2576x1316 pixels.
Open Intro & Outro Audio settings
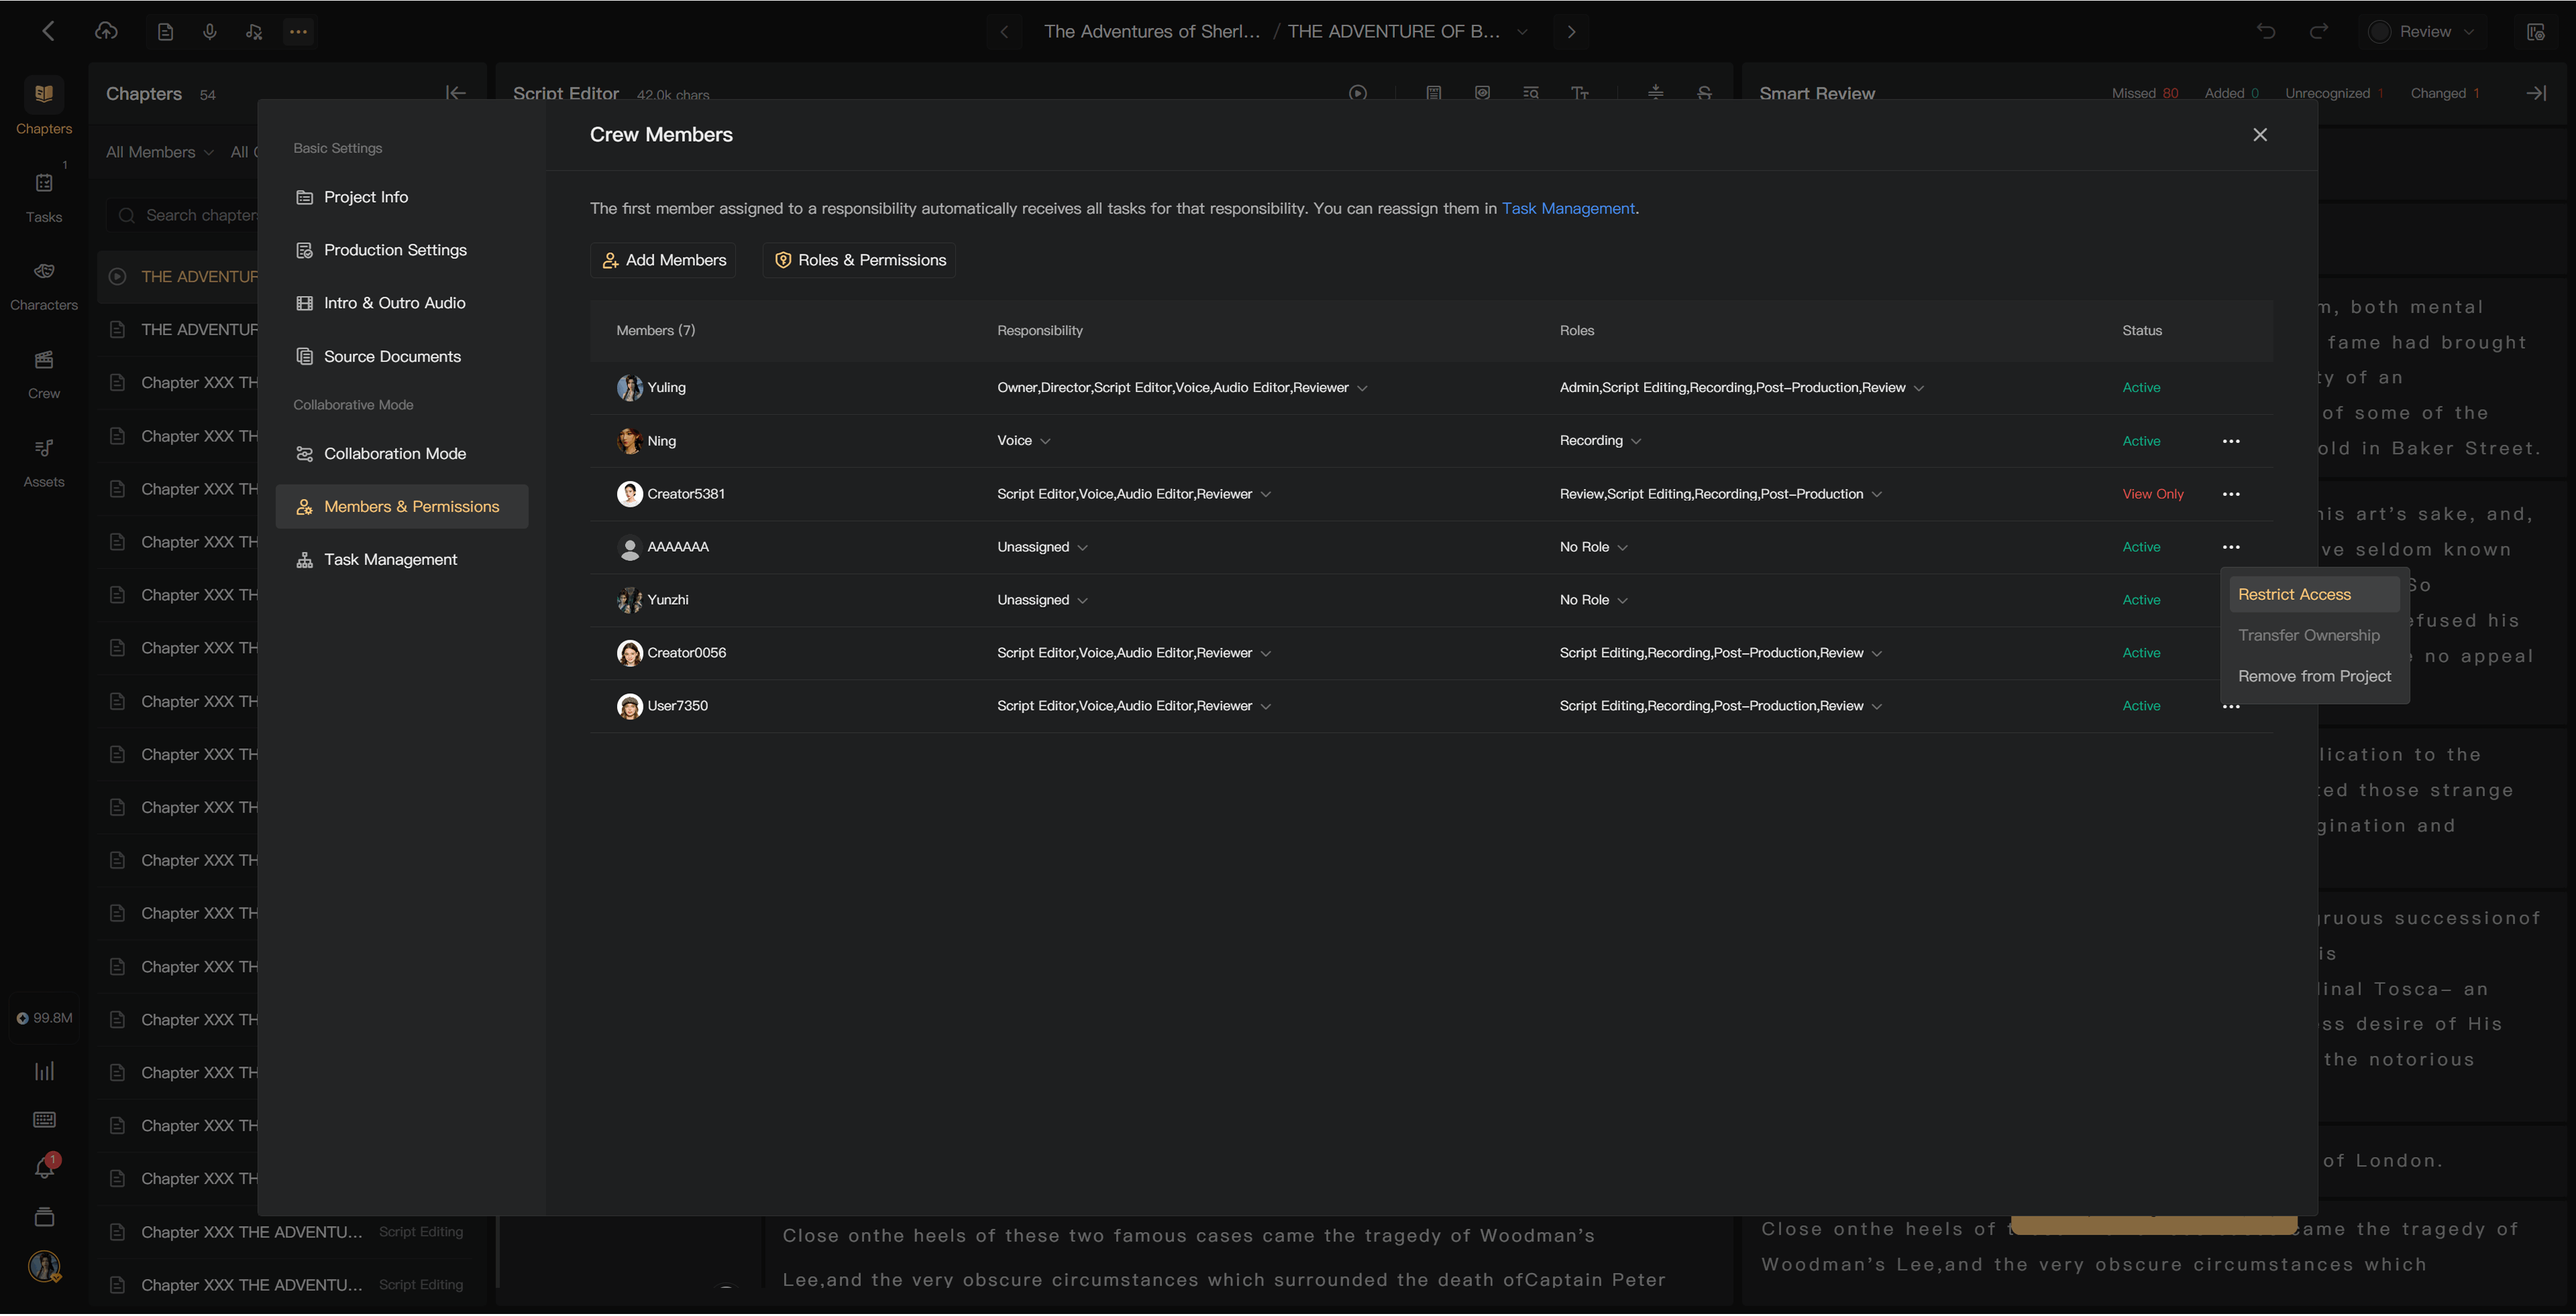(401, 303)
